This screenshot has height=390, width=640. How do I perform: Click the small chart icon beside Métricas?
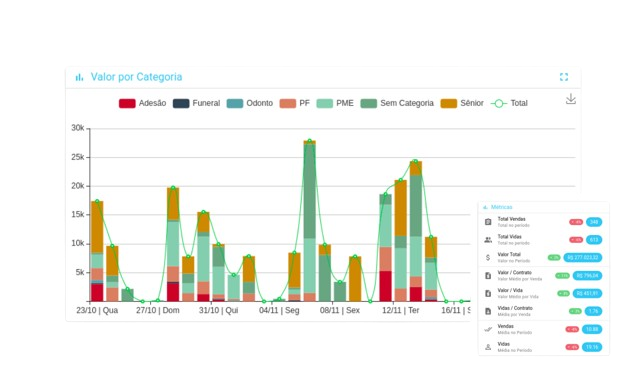point(485,207)
